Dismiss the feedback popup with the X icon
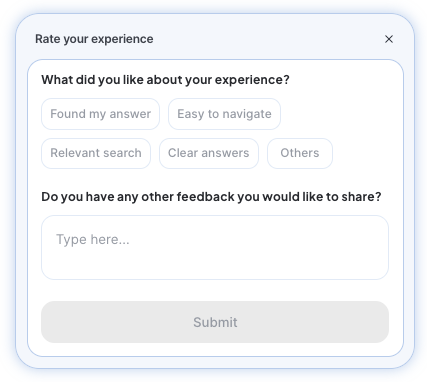427x382 pixels. (389, 39)
